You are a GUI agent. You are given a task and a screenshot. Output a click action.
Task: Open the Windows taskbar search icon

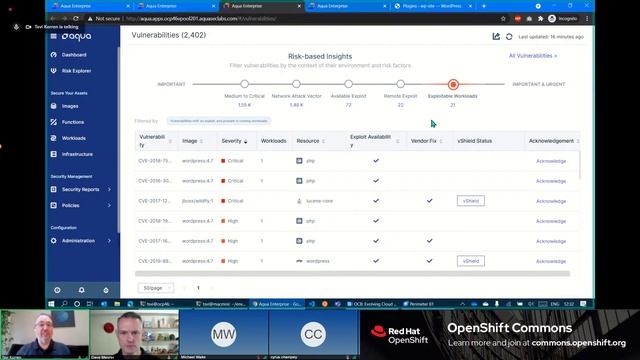point(64,304)
